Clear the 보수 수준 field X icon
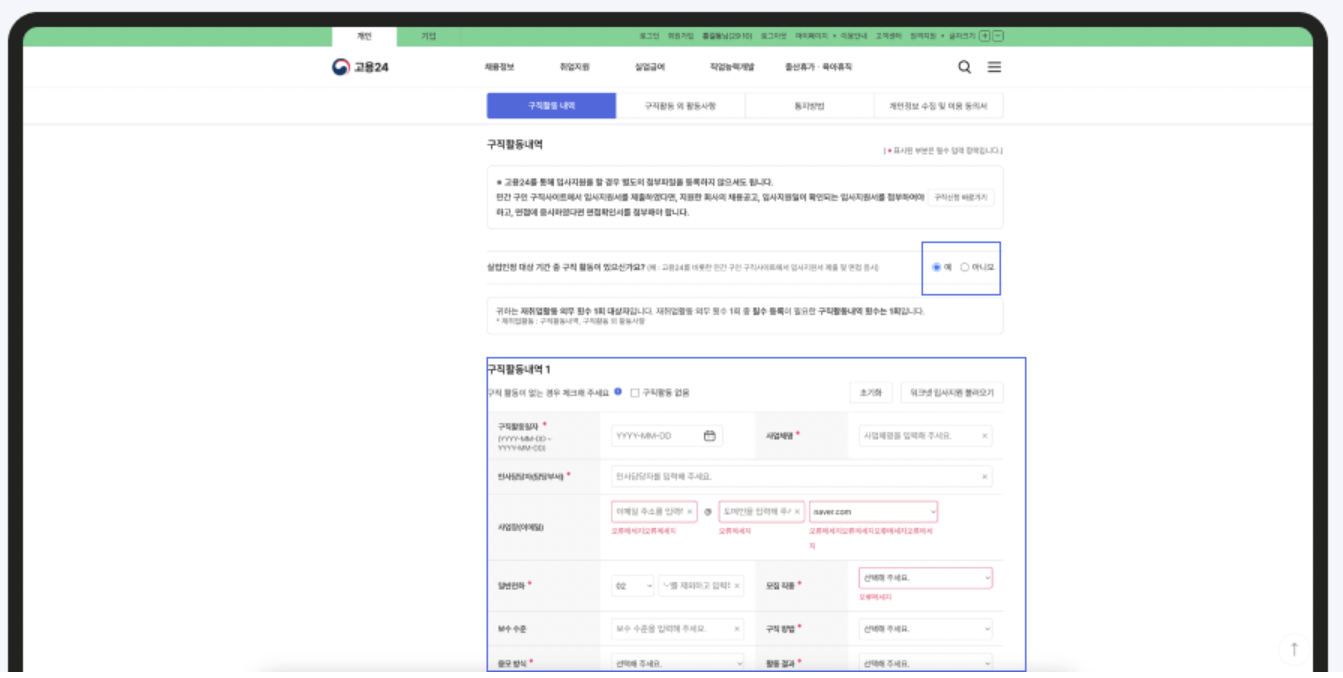The height and width of the screenshot is (678, 1343). 737,629
